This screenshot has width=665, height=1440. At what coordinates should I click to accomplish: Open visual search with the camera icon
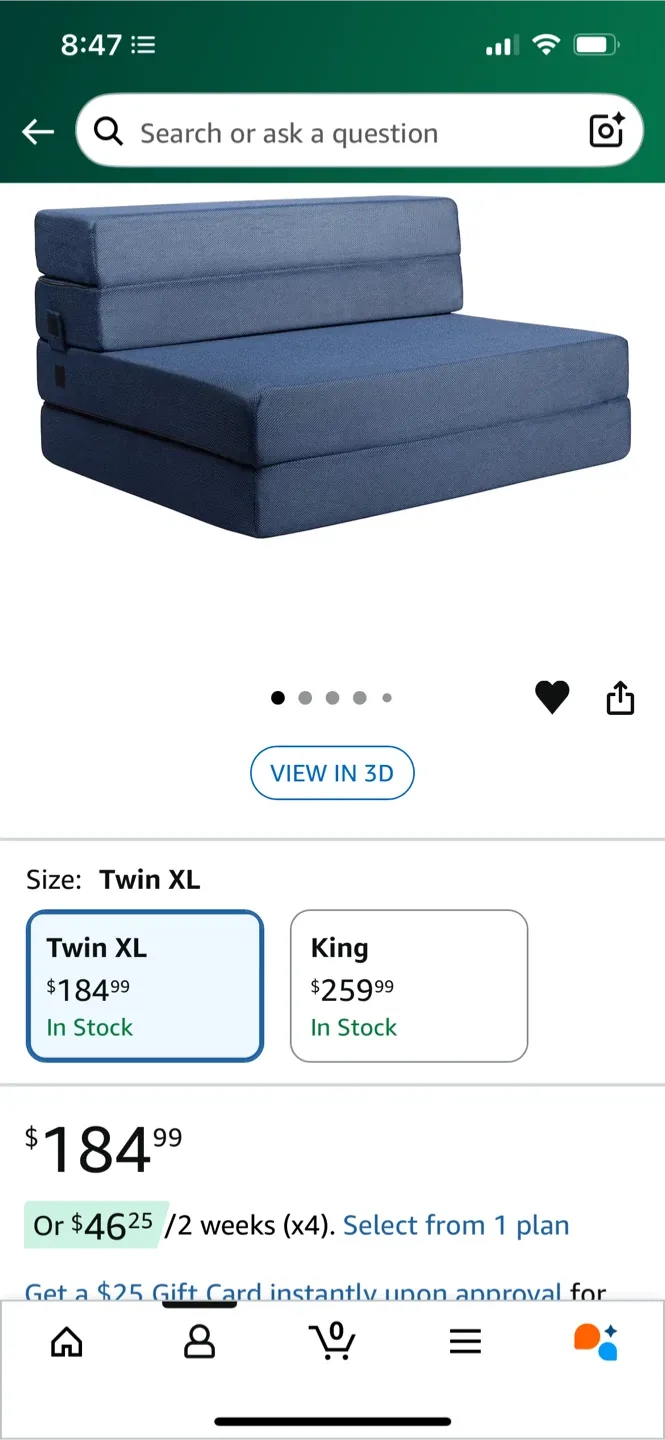coord(606,131)
